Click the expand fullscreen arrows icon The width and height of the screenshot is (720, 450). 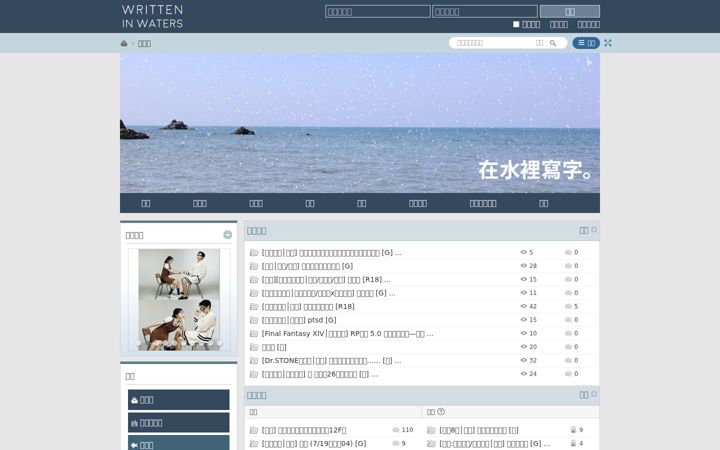[608, 43]
